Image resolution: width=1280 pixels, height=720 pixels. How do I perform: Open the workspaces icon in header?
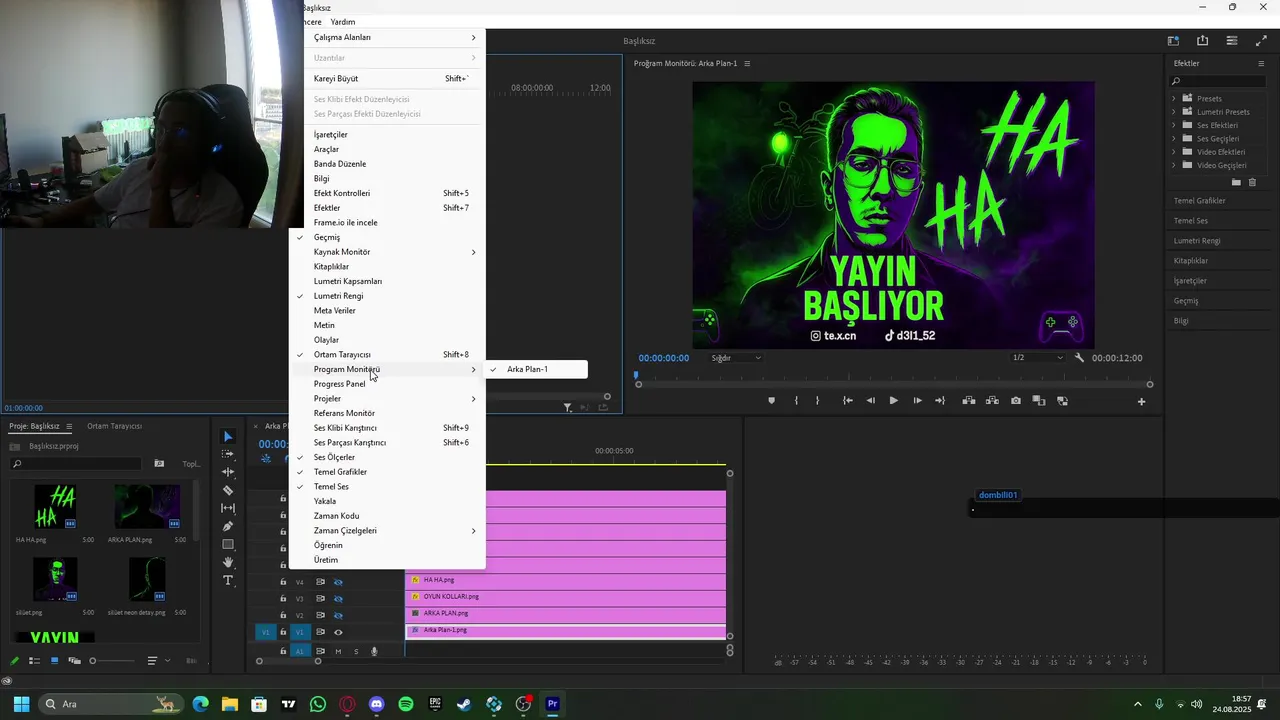(x=1173, y=41)
